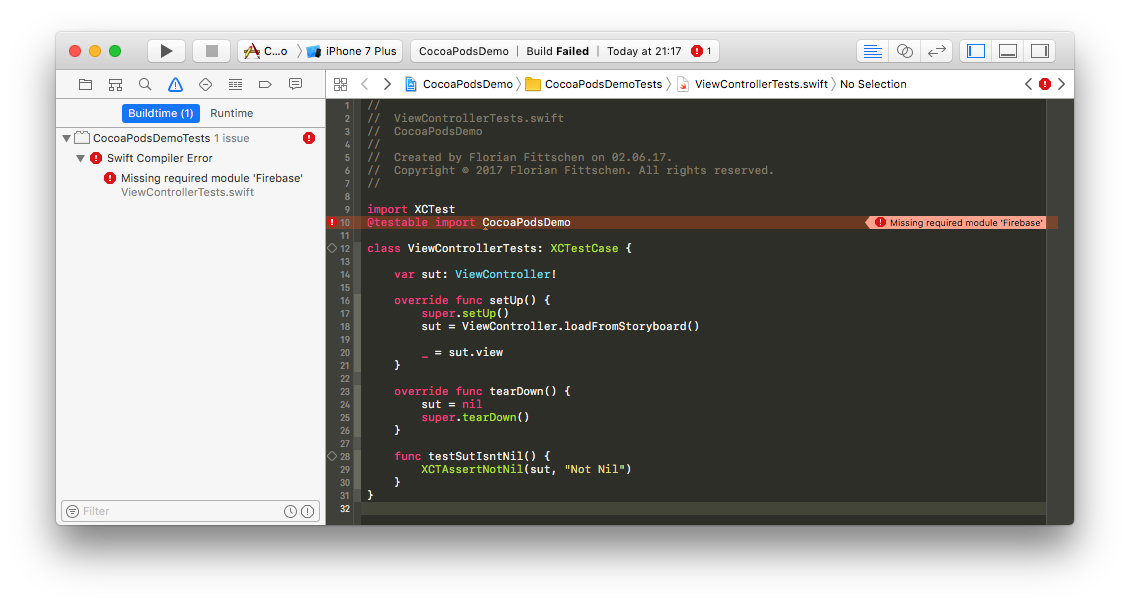The width and height of the screenshot is (1130, 605).
Task: Open the Debug navigator
Action: click(235, 84)
